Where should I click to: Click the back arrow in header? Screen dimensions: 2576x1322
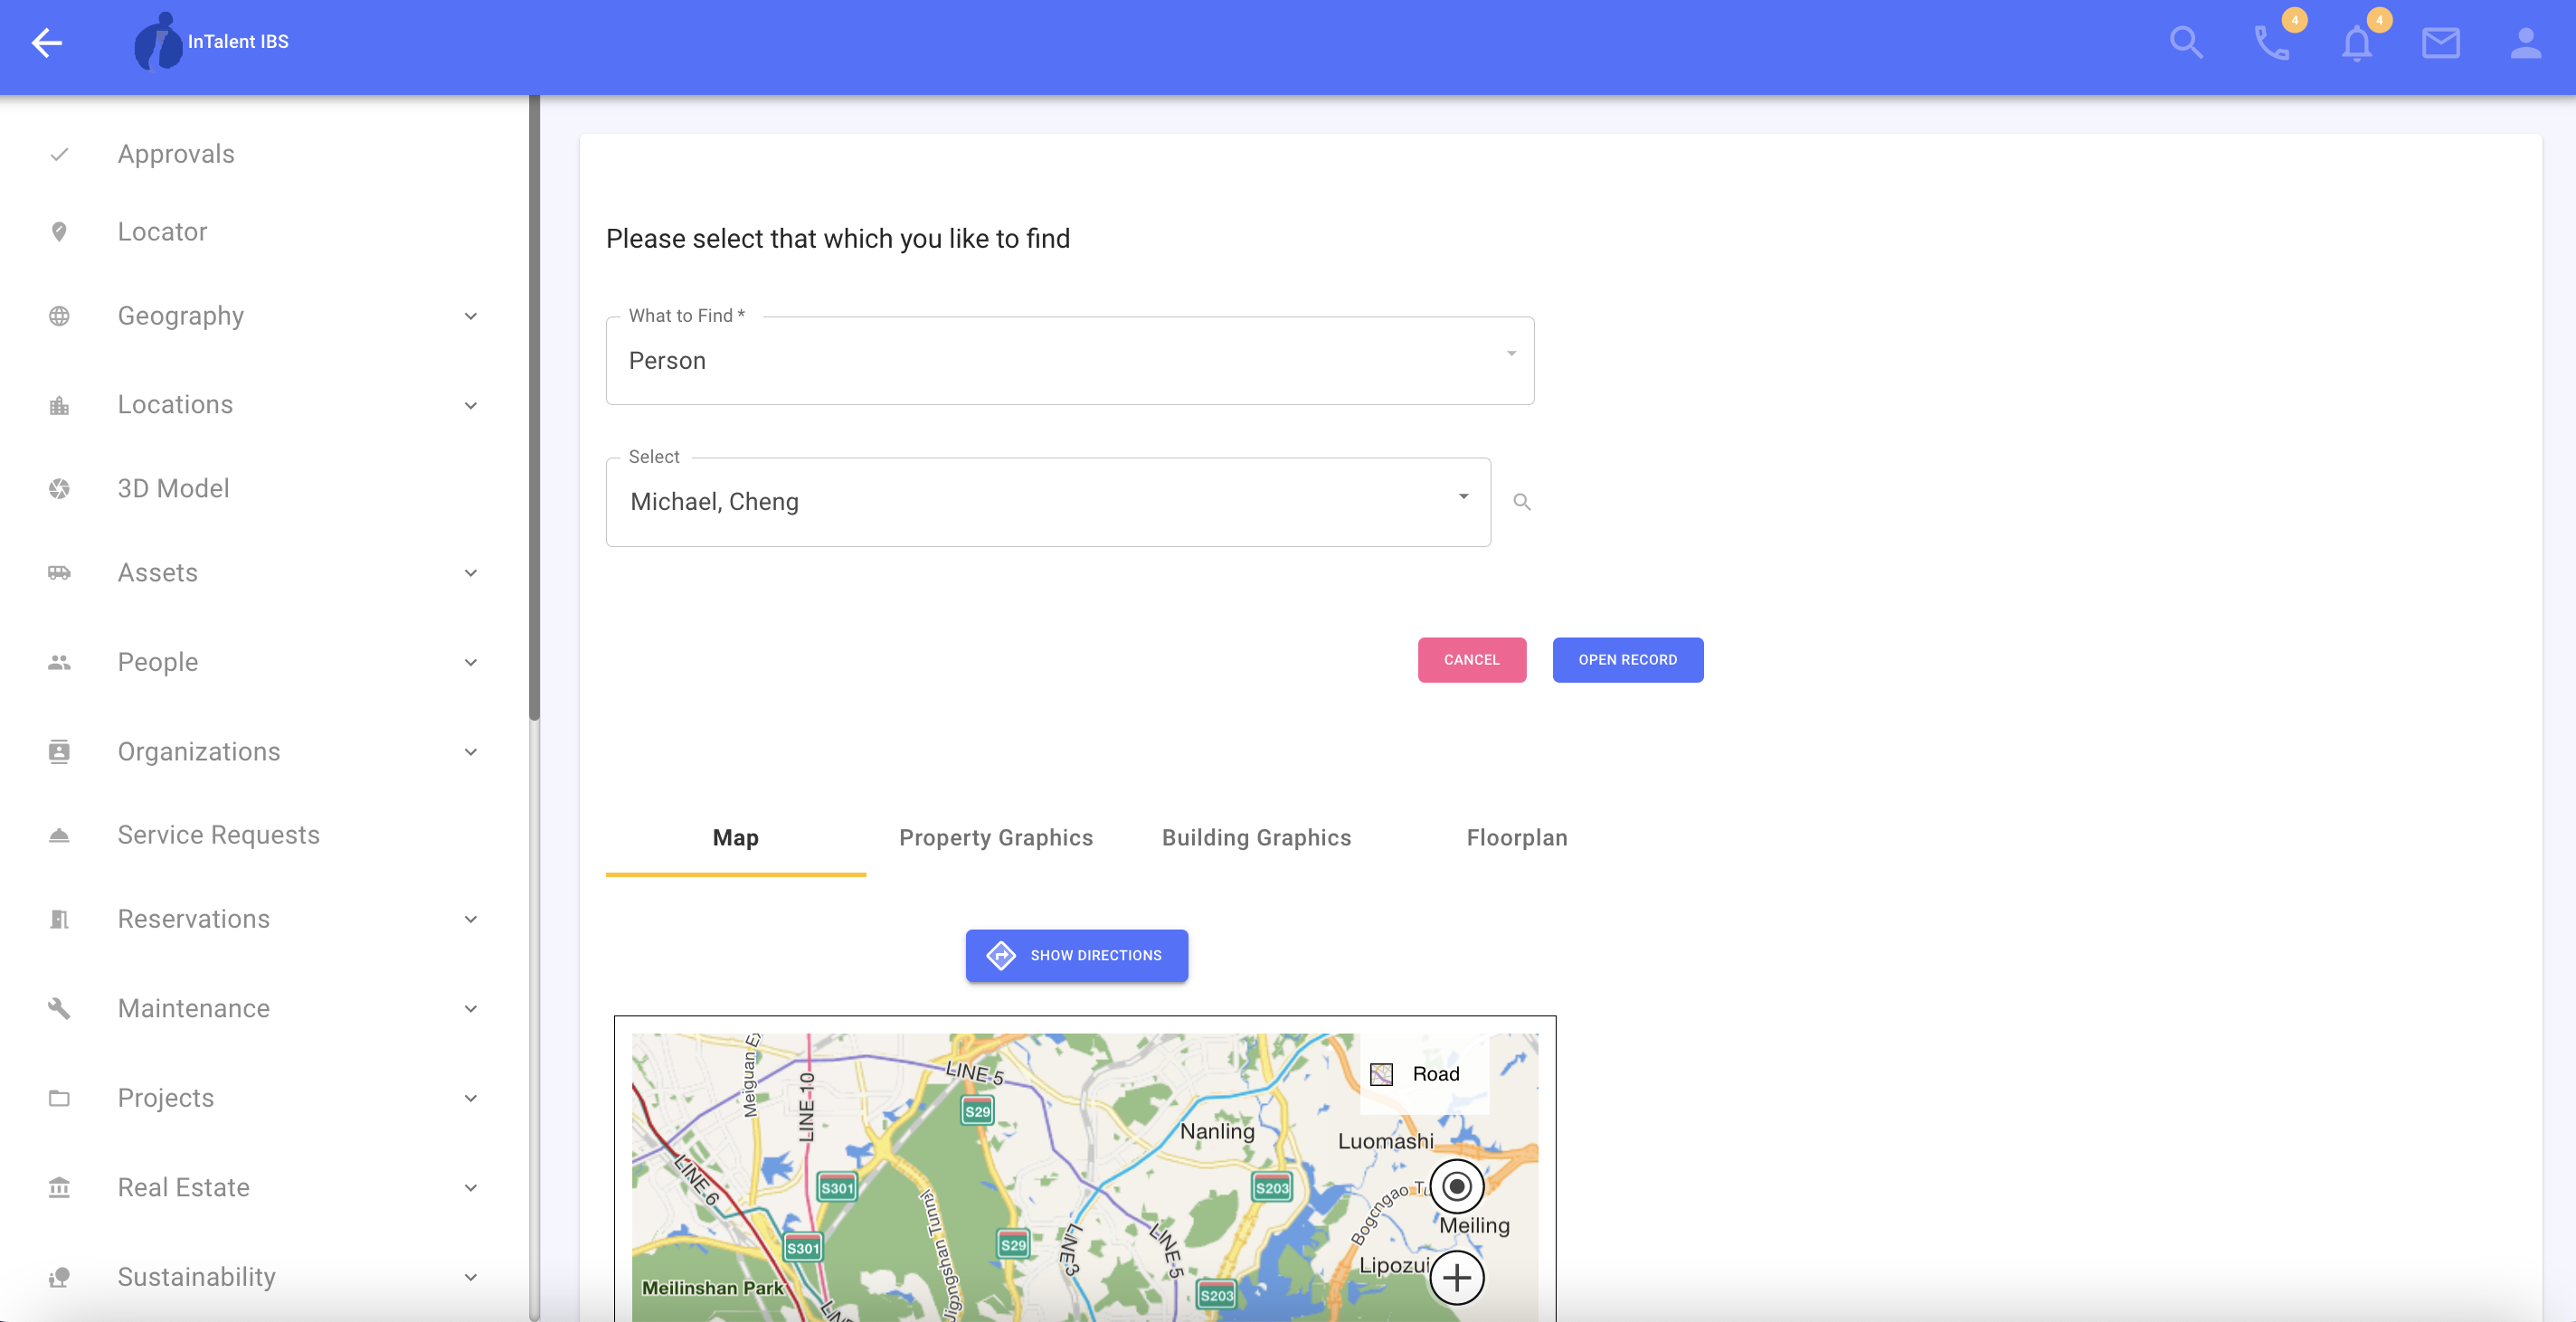pyautogui.click(x=47, y=42)
